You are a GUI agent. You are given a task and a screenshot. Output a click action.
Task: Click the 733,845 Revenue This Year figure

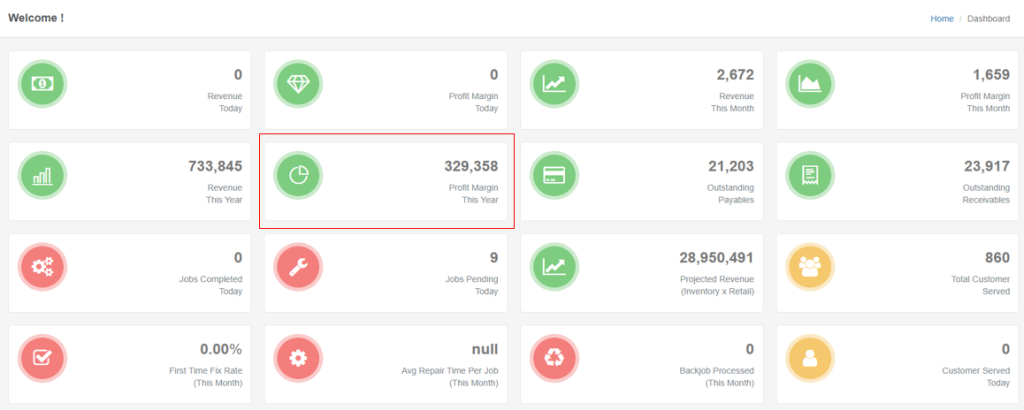[x=215, y=166]
